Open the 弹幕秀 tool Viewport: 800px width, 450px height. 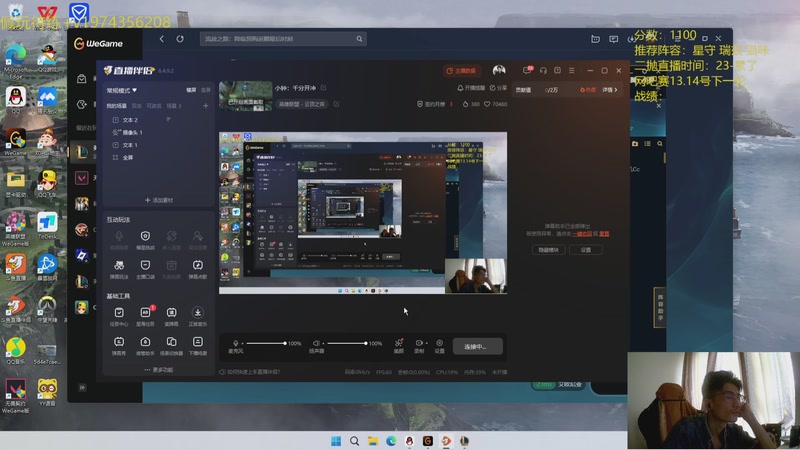119,345
